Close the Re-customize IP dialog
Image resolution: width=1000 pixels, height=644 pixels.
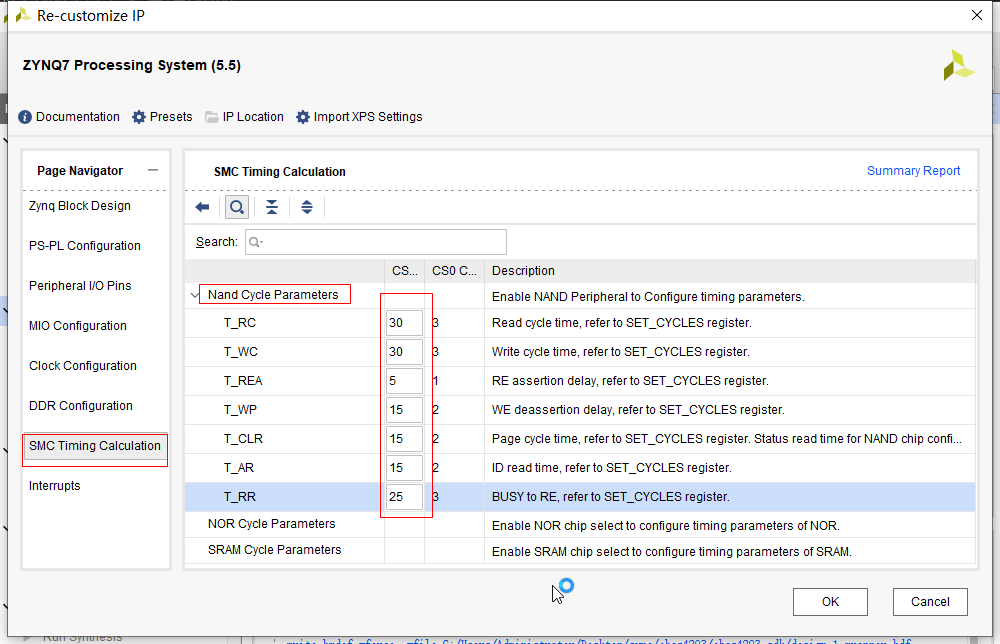976,15
